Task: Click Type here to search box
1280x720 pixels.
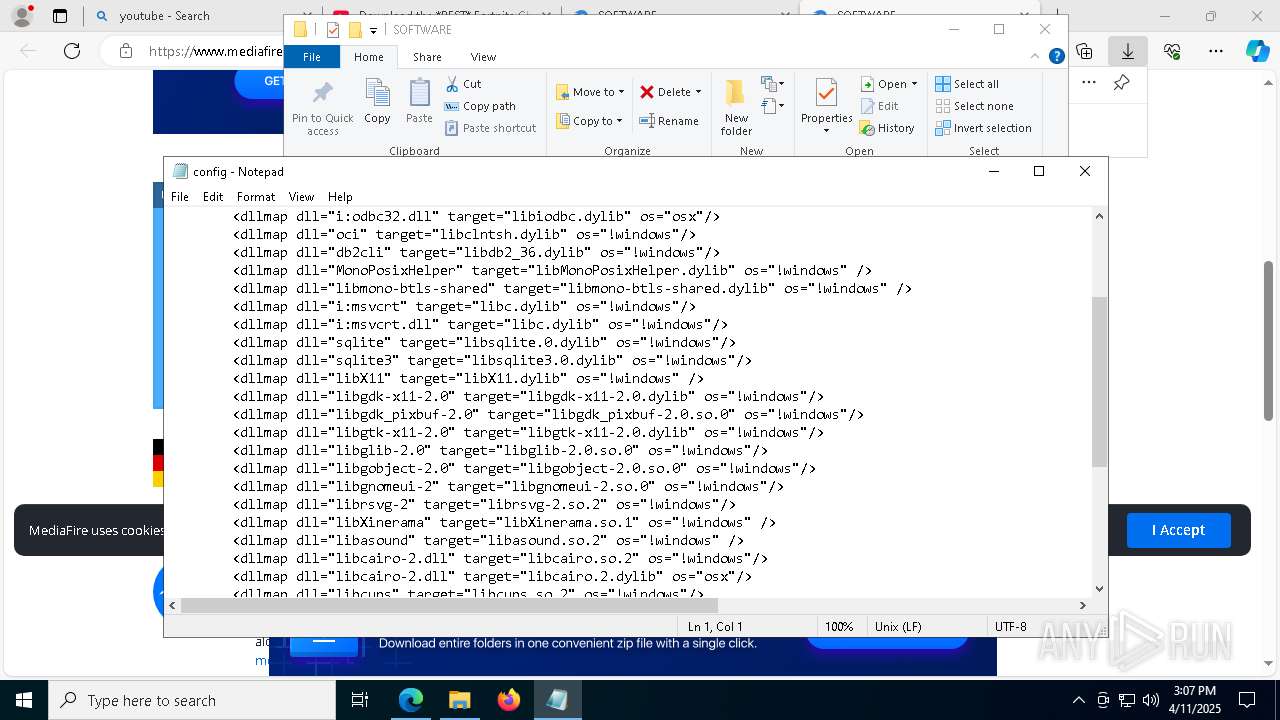Action: tap(192, 700)
